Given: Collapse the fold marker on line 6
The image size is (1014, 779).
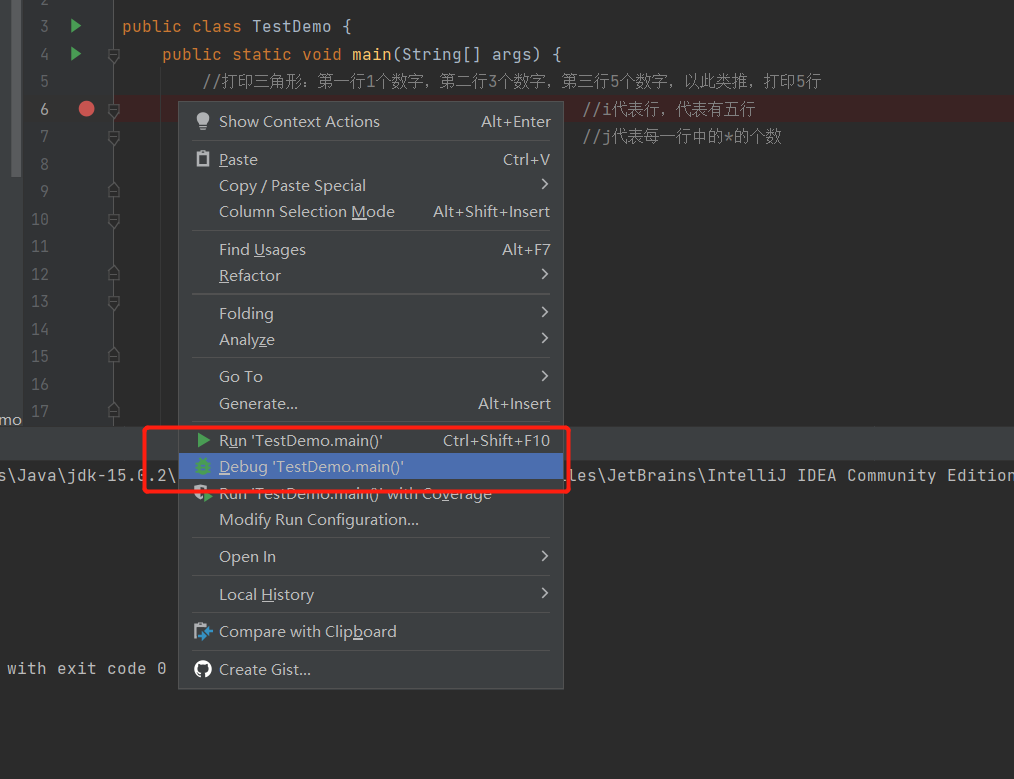Looking at the screenshot, I should coord(114,111).
